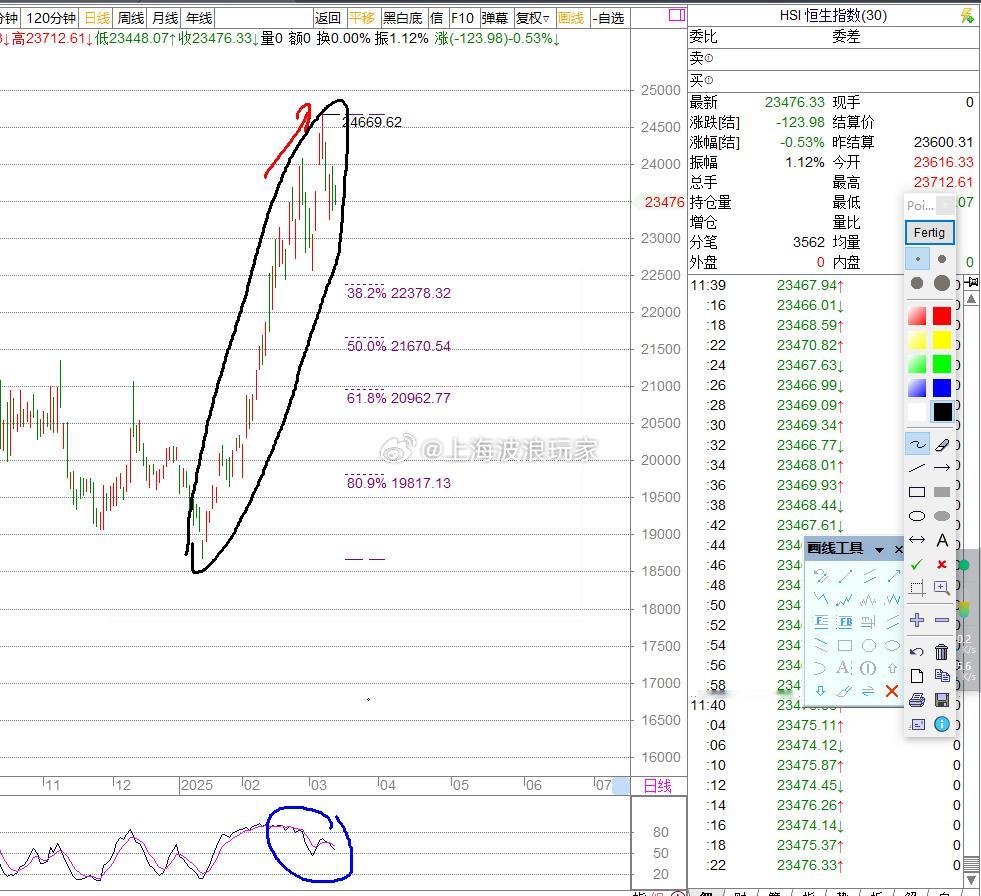Image resolution: width=981 pixels, height=896 pixels.
Task: Select the filled gray rectangle tool
Action: coord(942,492)
